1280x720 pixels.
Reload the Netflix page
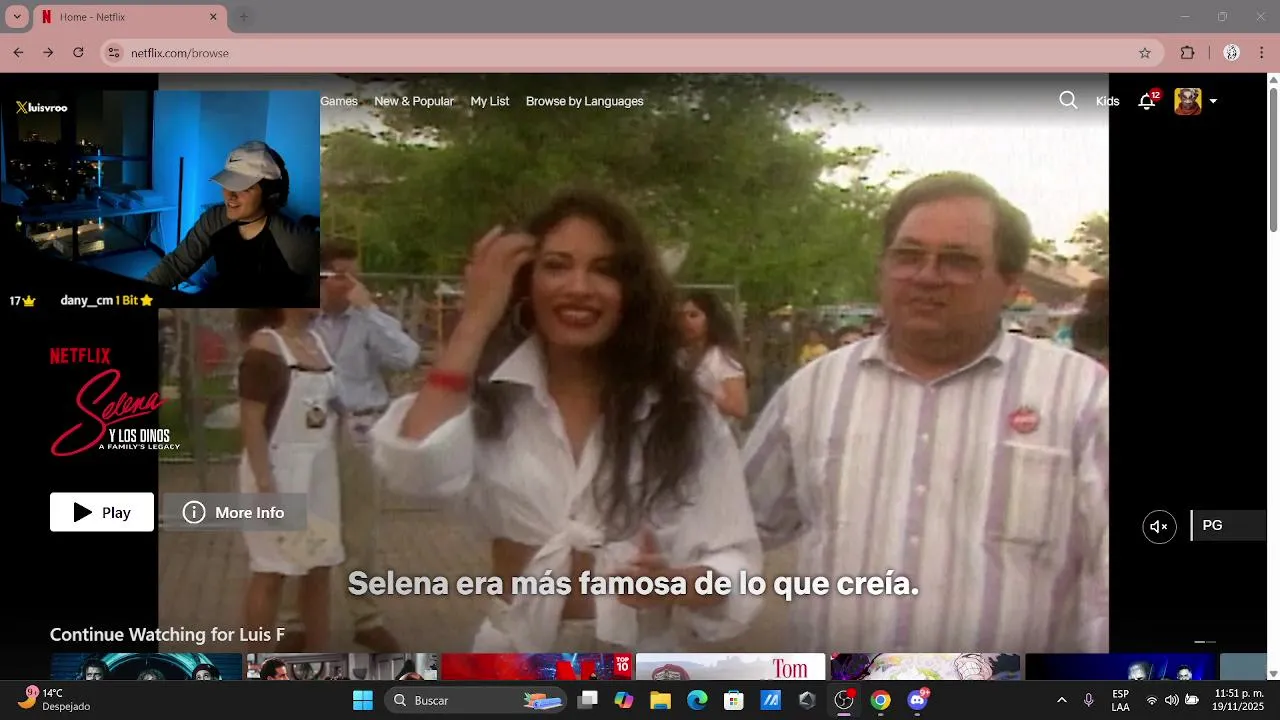(x=78, y=53)
